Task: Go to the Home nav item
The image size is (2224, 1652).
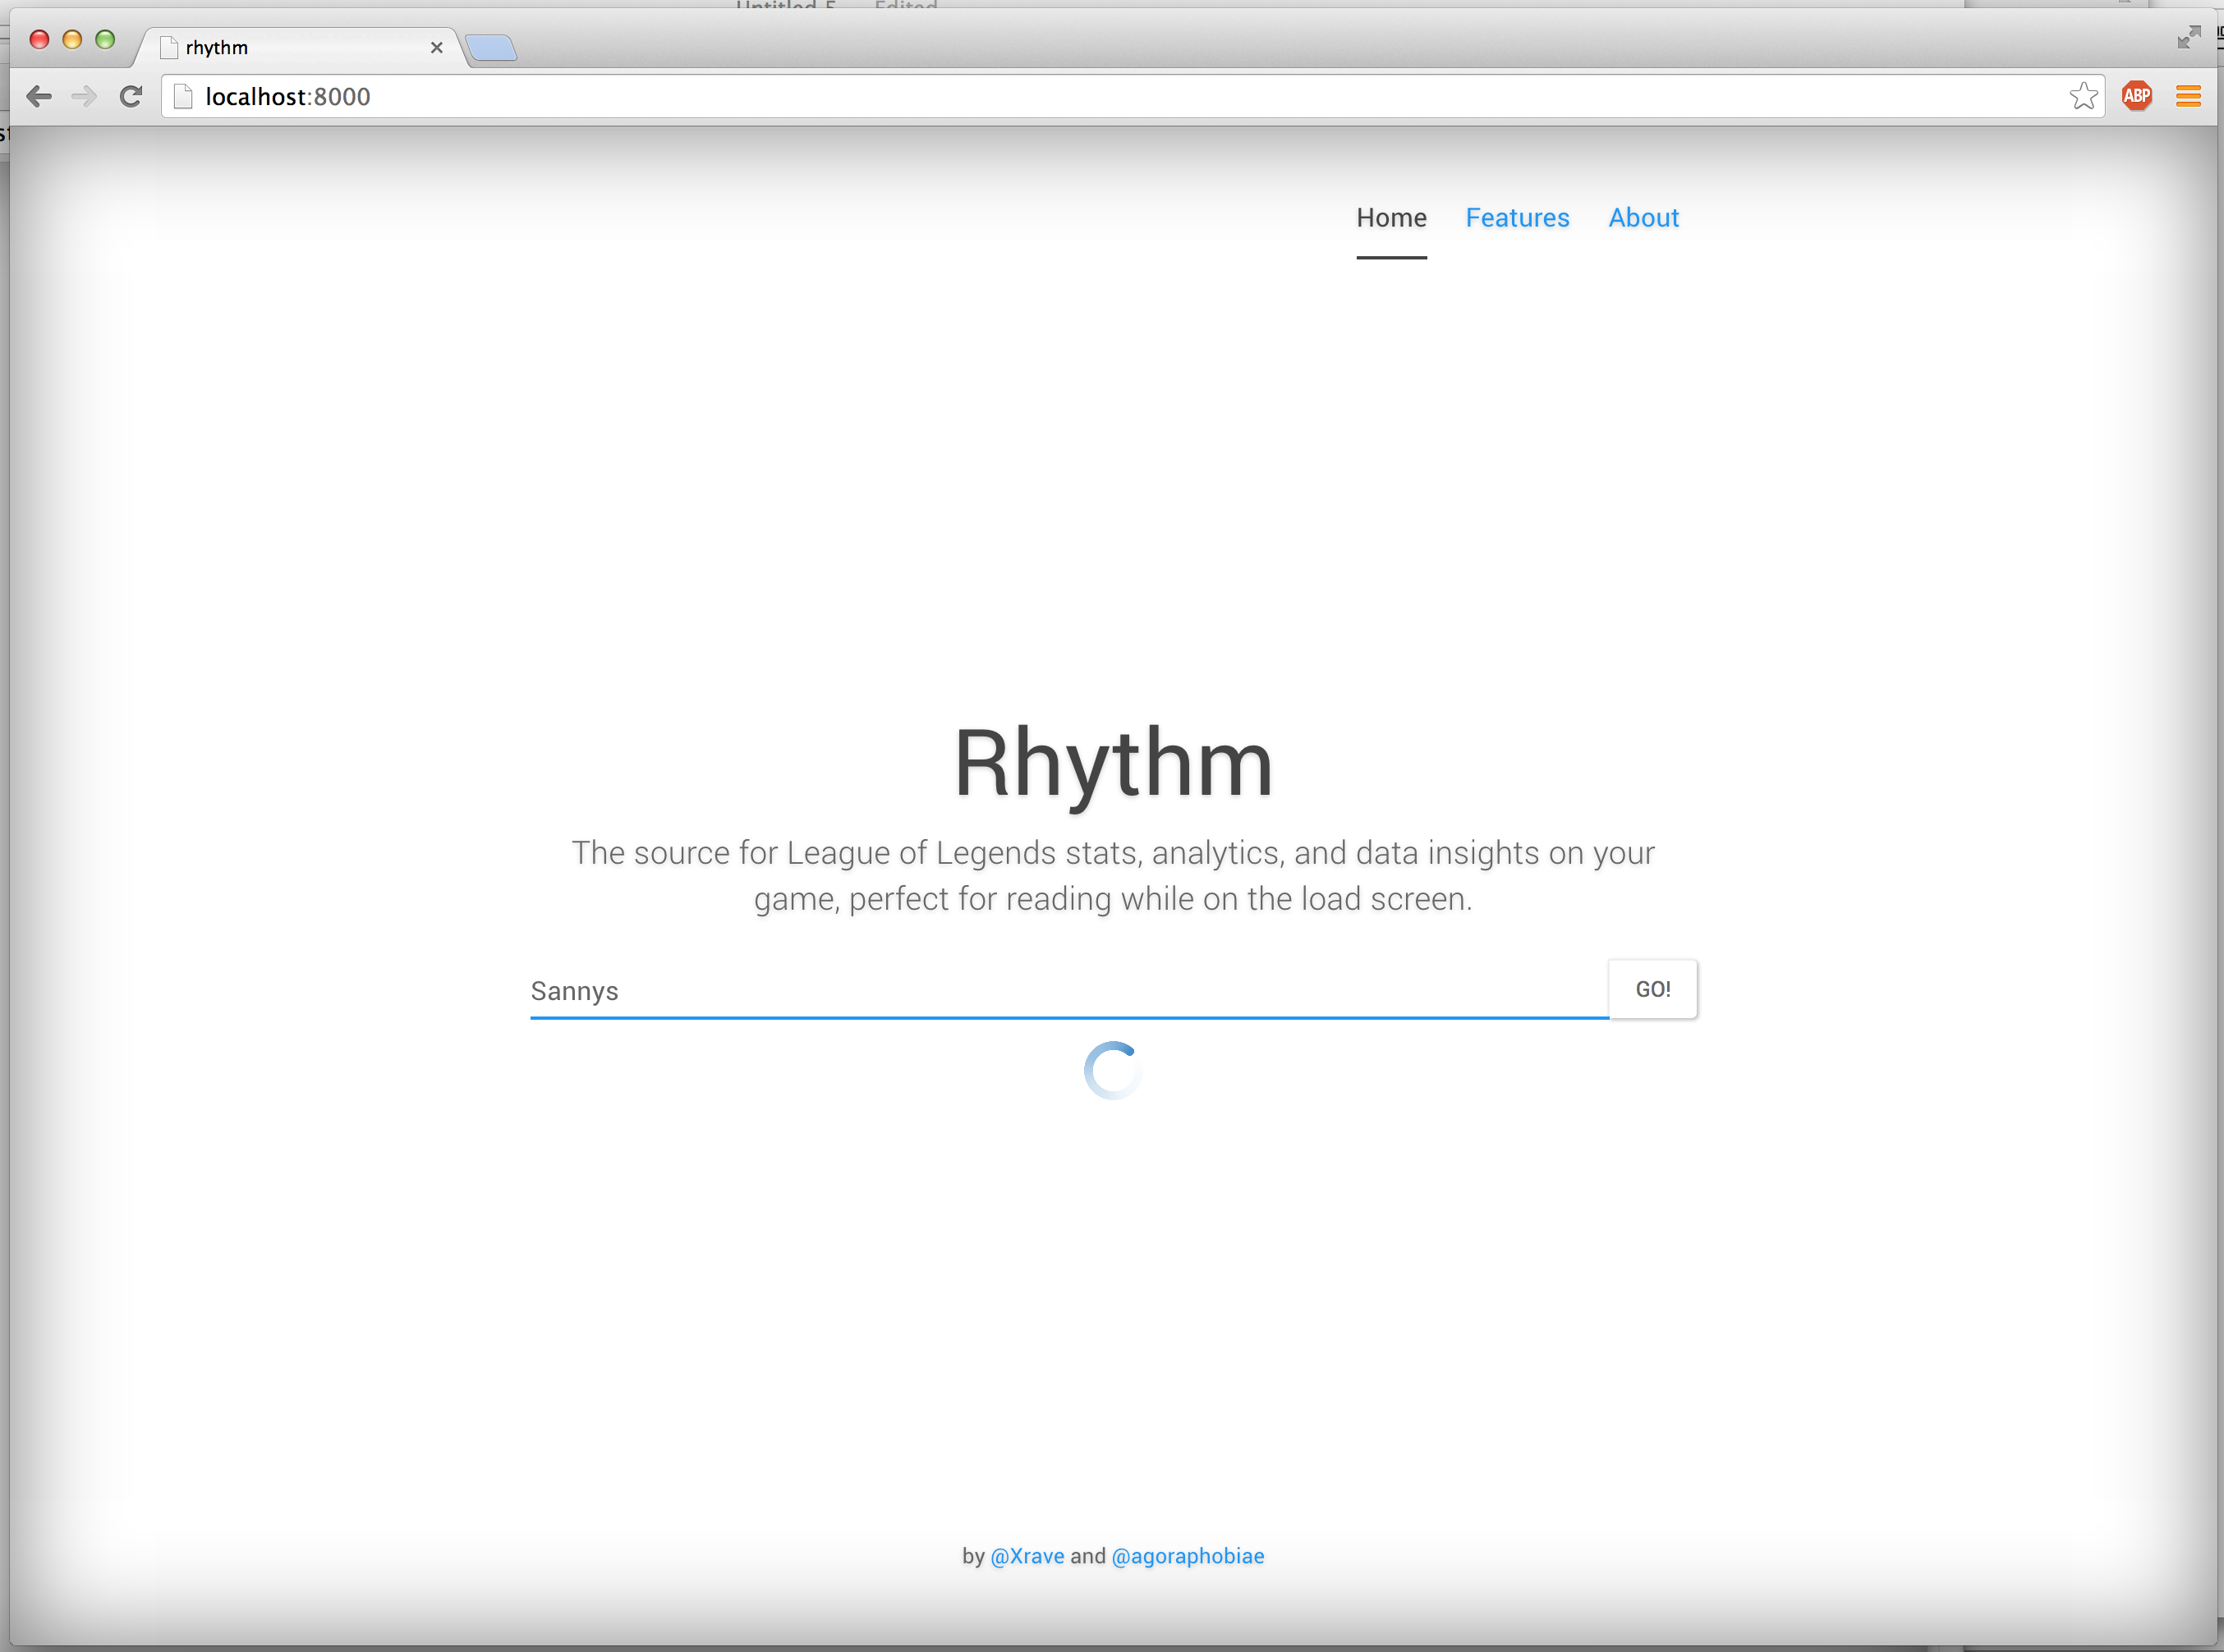Action: [1391, 218]
